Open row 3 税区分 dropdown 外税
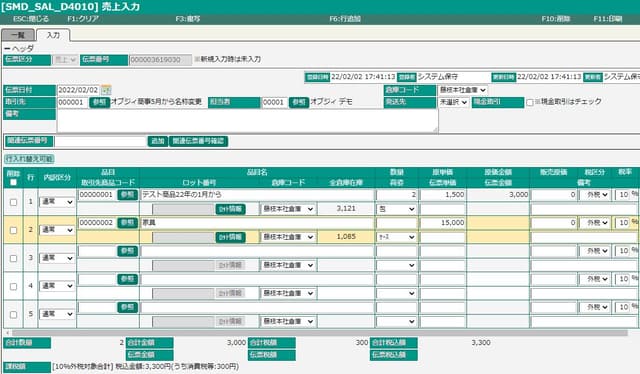 coord(596,251)
